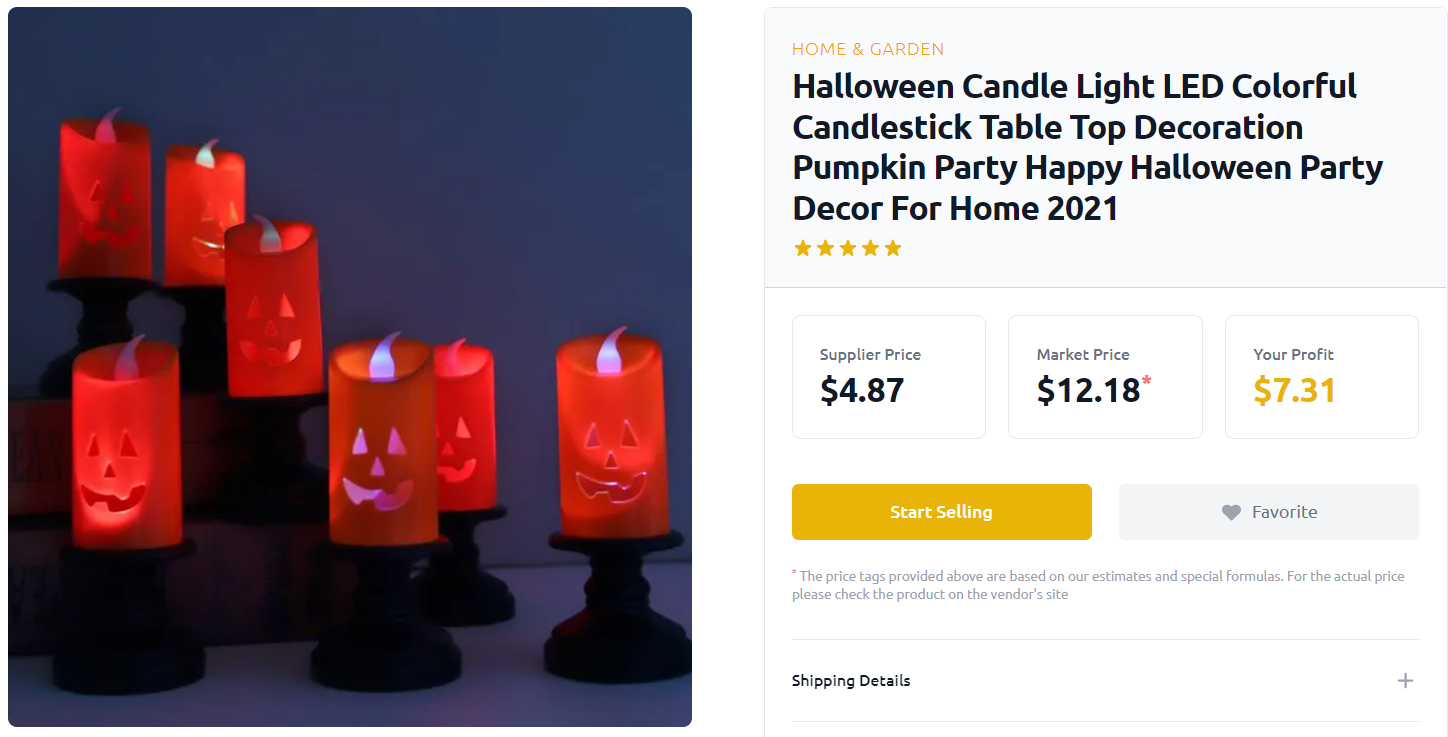Select the second rating star
The height and width of the screenshot is (737, 1448).
point(825,247)
